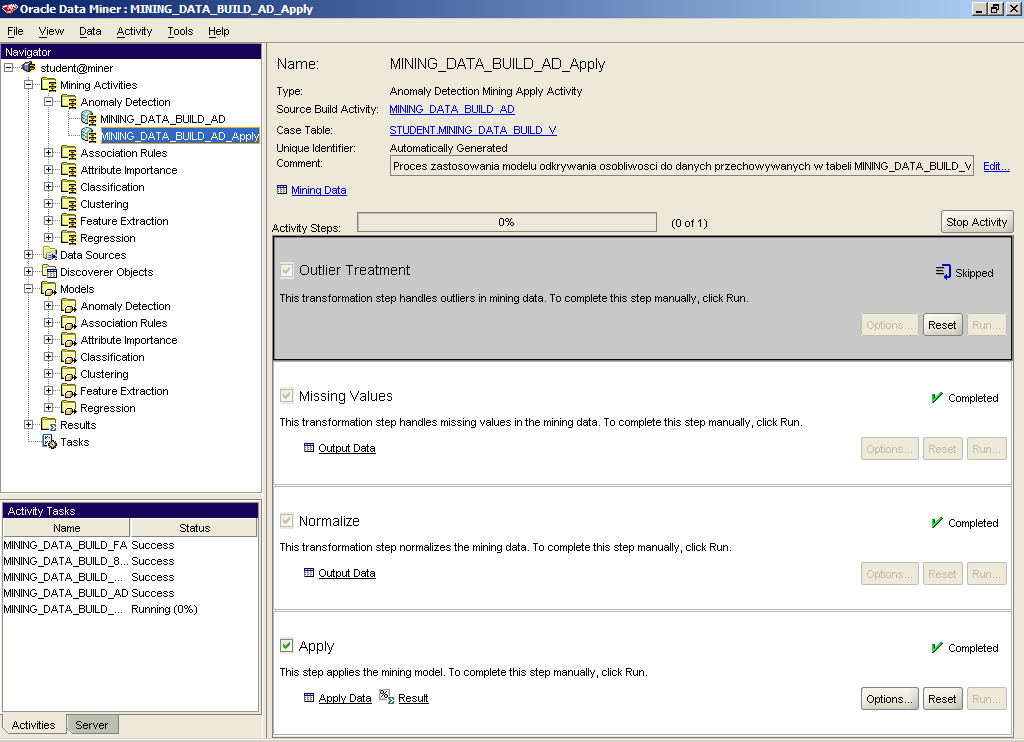Click the MINING_DATA_BUILD_AD_Apply activity icon

coord(89,136)
